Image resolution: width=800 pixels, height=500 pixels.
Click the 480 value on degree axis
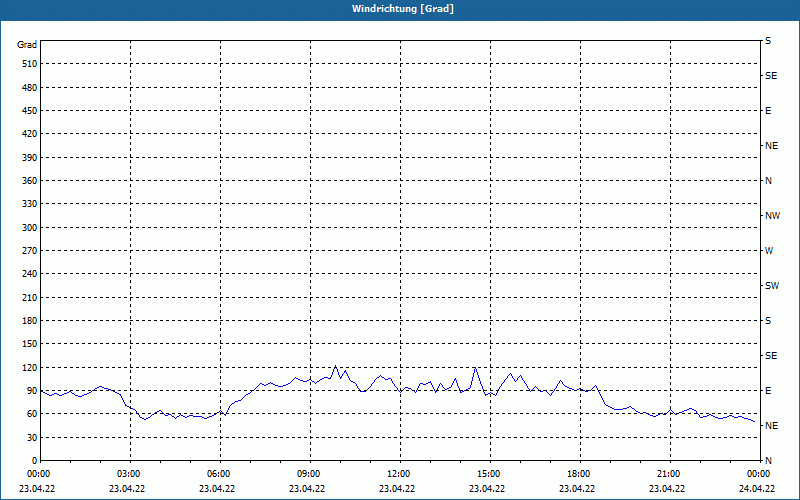(30, 87)
